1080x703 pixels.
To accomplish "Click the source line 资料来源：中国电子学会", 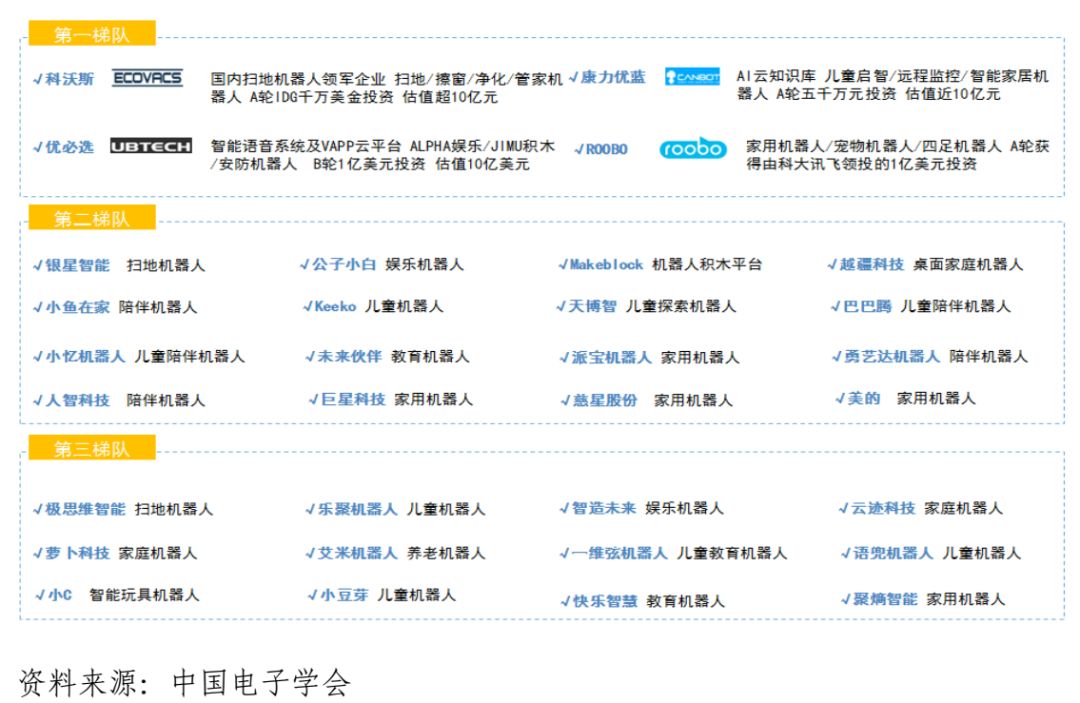I will [x=185, y=682].
